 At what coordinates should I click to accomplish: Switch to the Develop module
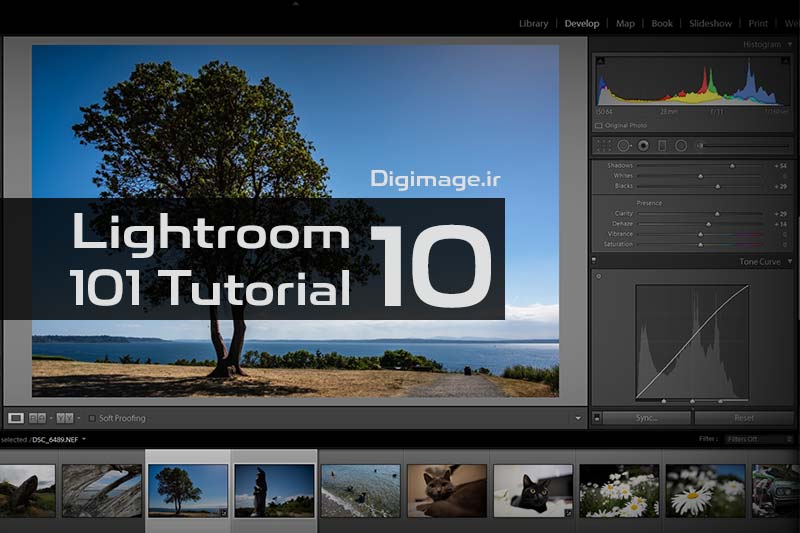[x=582, y=23]
